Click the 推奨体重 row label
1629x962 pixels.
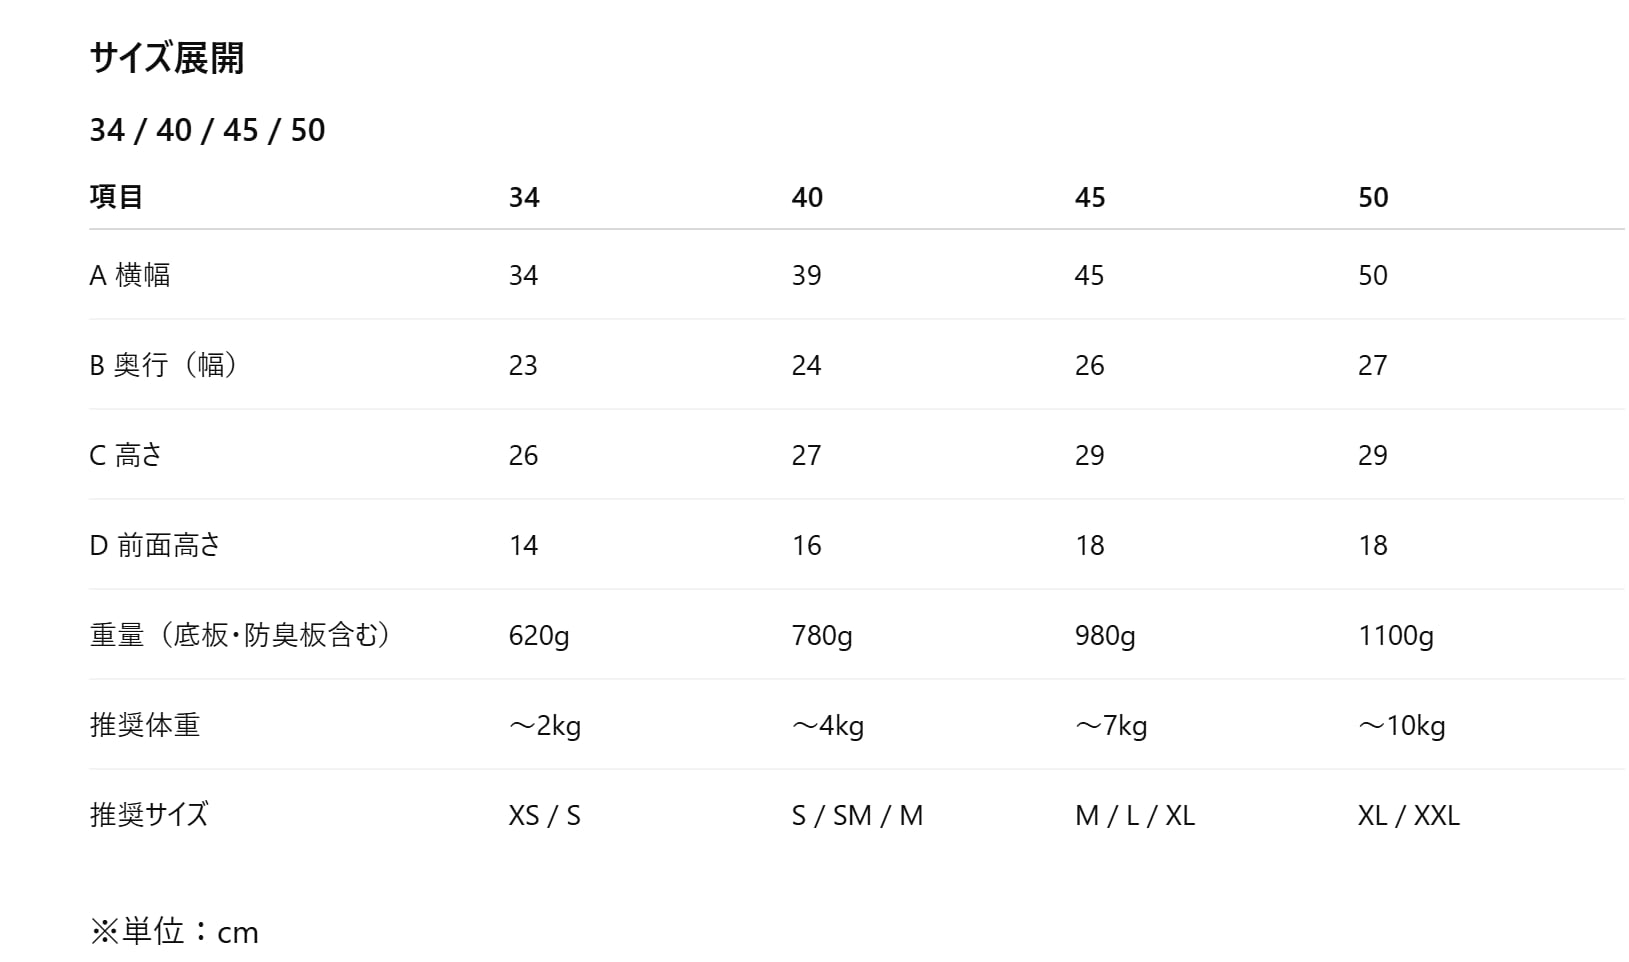tap(145, 725)
